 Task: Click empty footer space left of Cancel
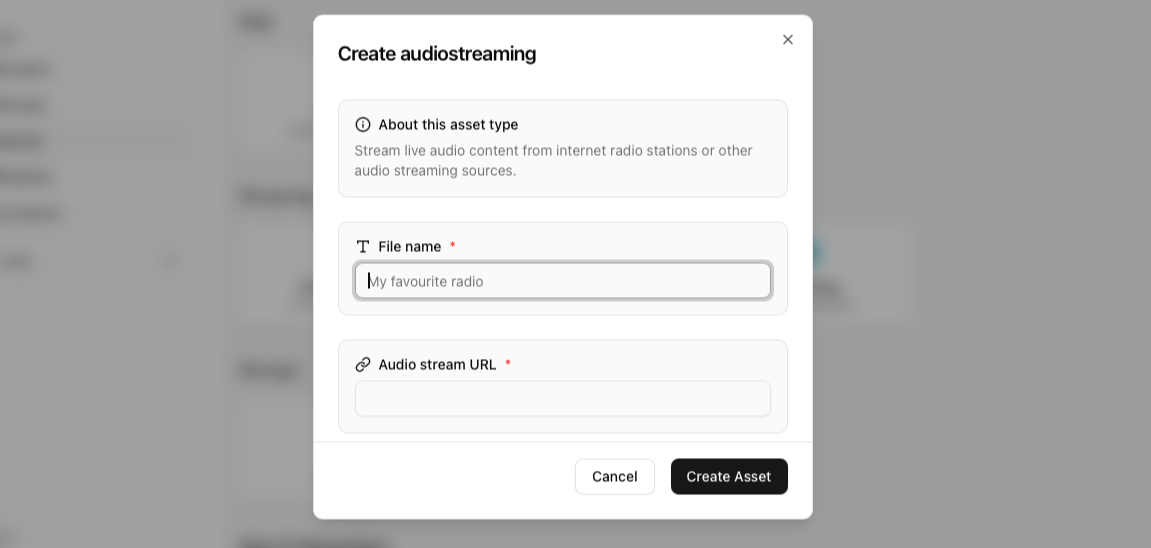(450, 477)
